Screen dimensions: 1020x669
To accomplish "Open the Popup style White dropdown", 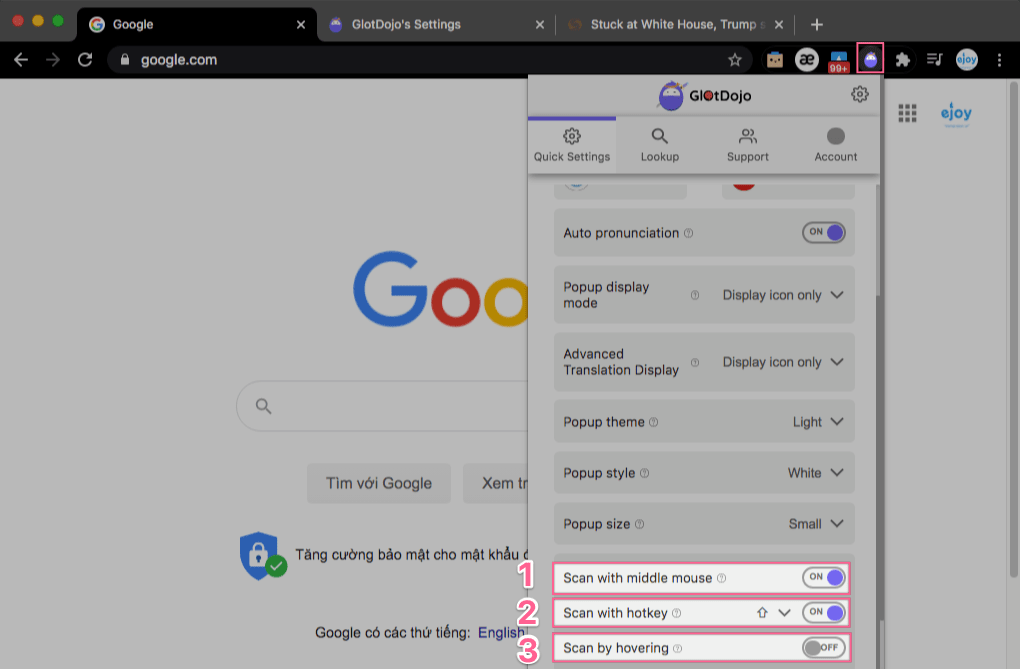I will click(x=816, y=472).
